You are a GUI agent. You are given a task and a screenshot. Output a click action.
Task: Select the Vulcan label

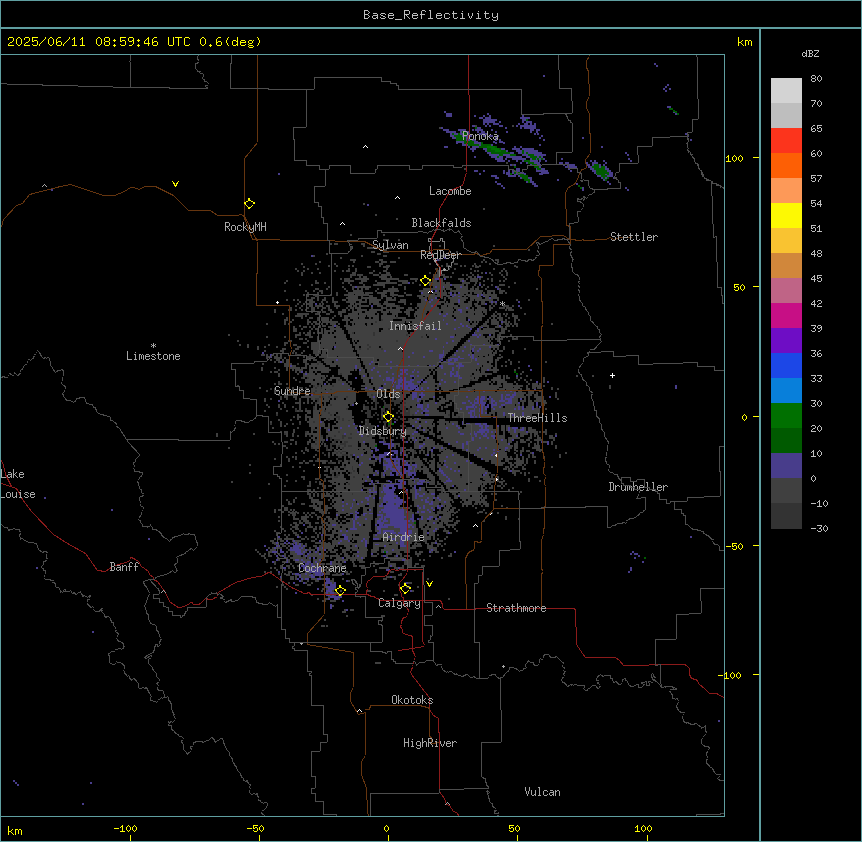click(x=543, y=792)
